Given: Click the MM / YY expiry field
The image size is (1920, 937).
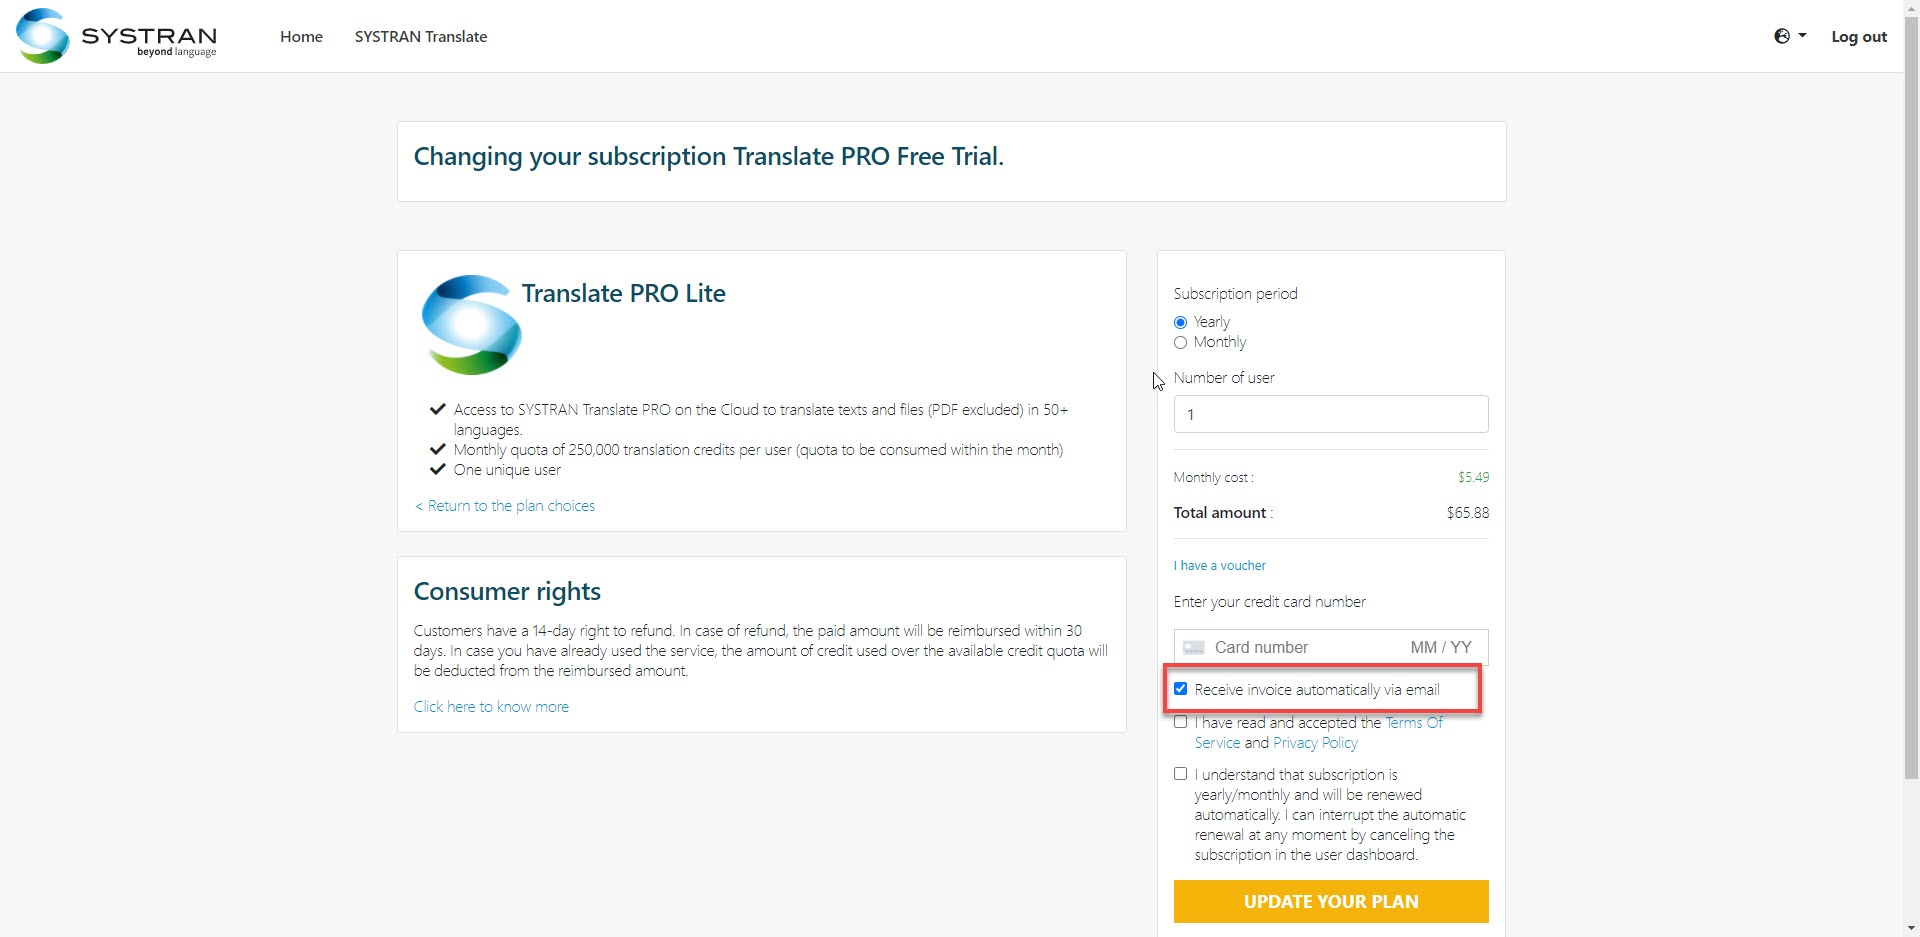Looking at the screenshot, I should click(1440, 648).
